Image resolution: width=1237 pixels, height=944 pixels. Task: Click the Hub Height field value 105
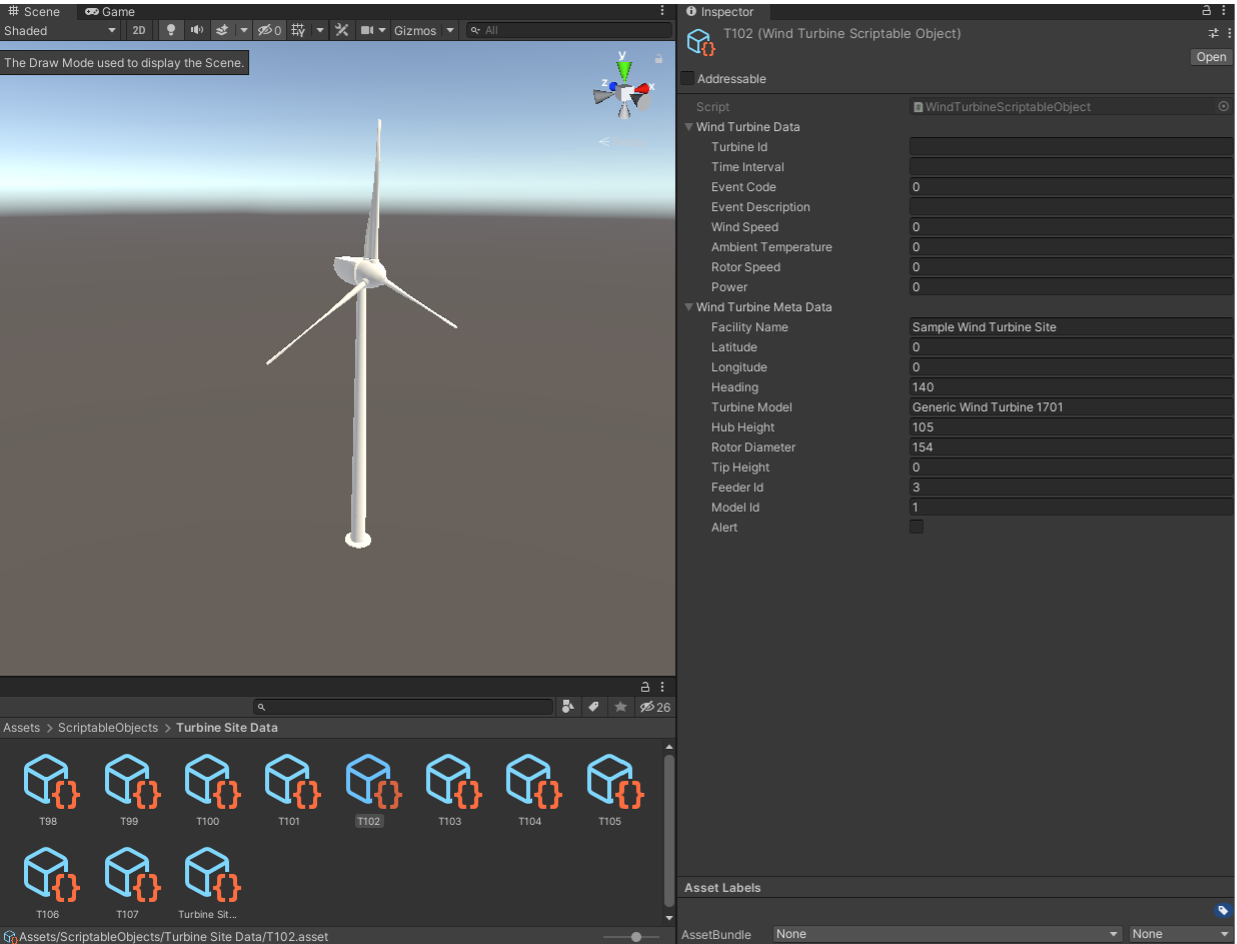click(x=1071, y=427)
